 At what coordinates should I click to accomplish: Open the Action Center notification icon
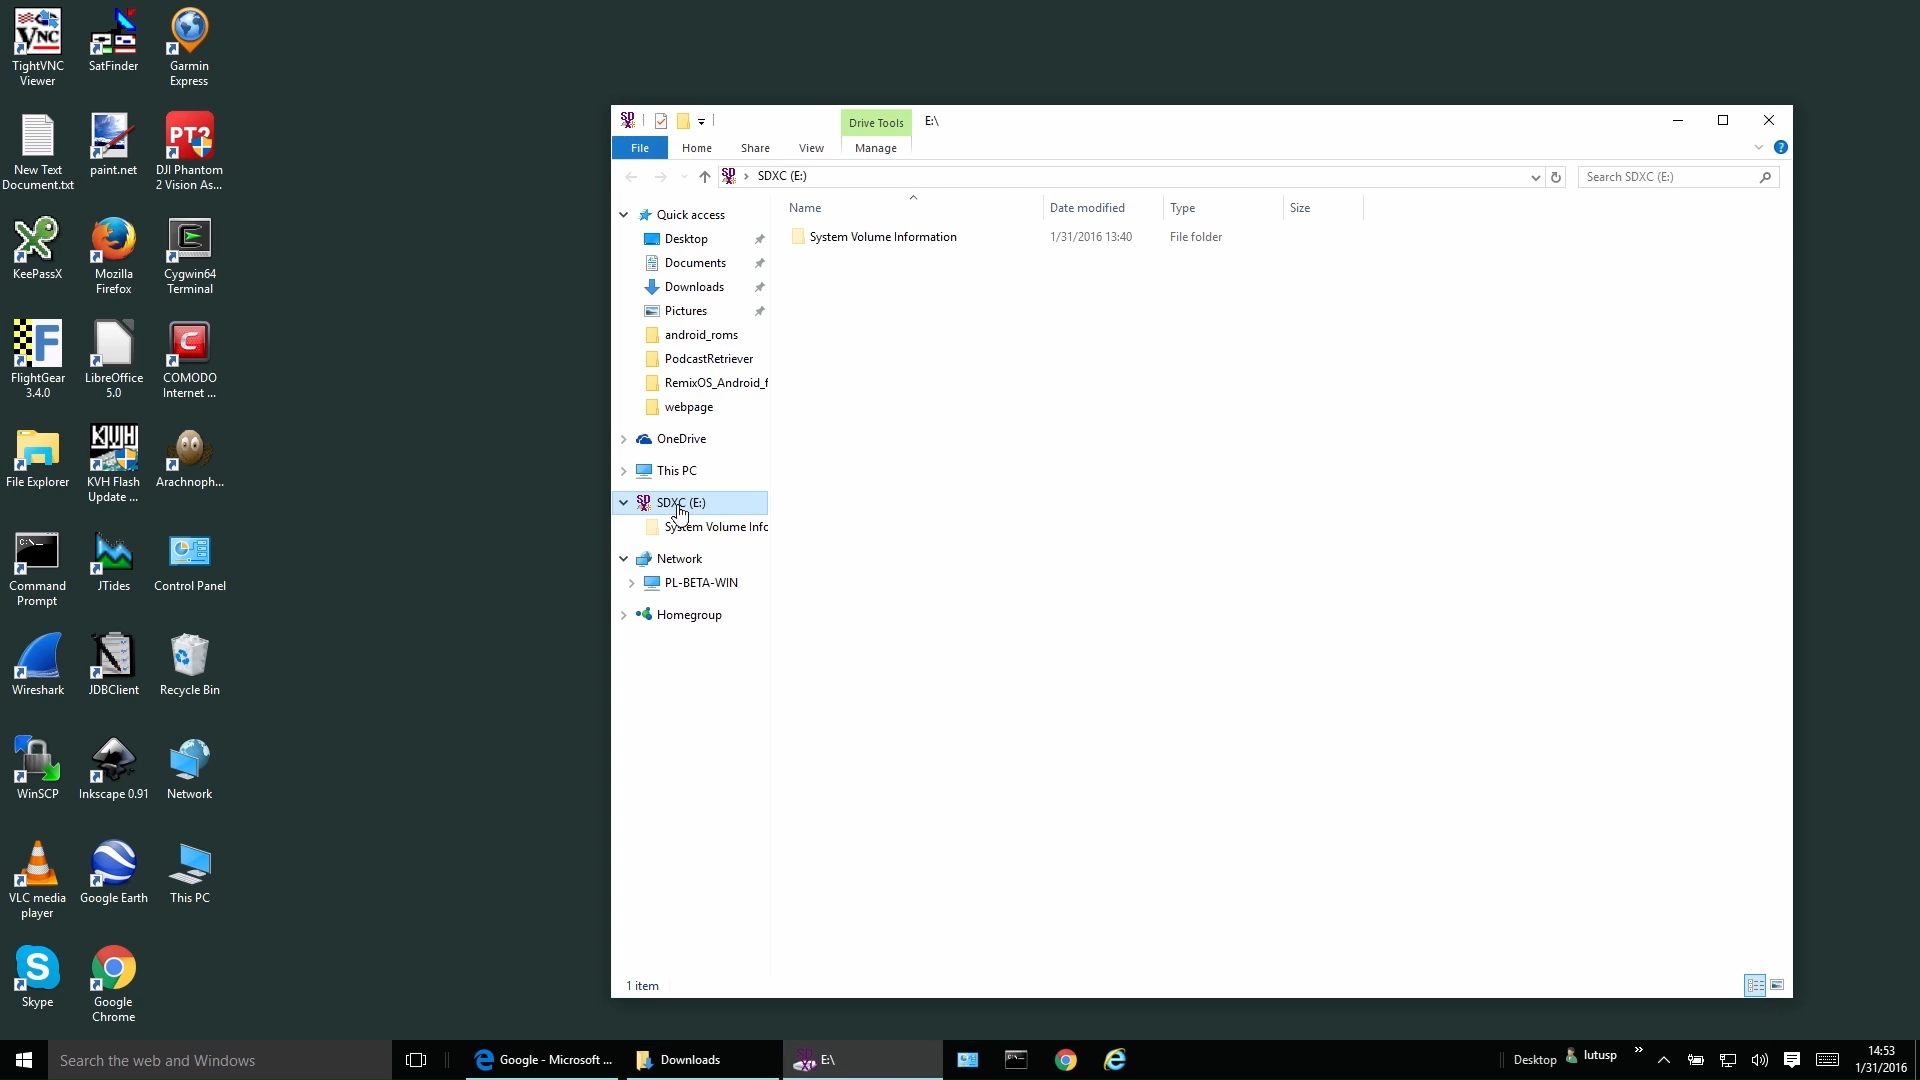point(1792,1060)
